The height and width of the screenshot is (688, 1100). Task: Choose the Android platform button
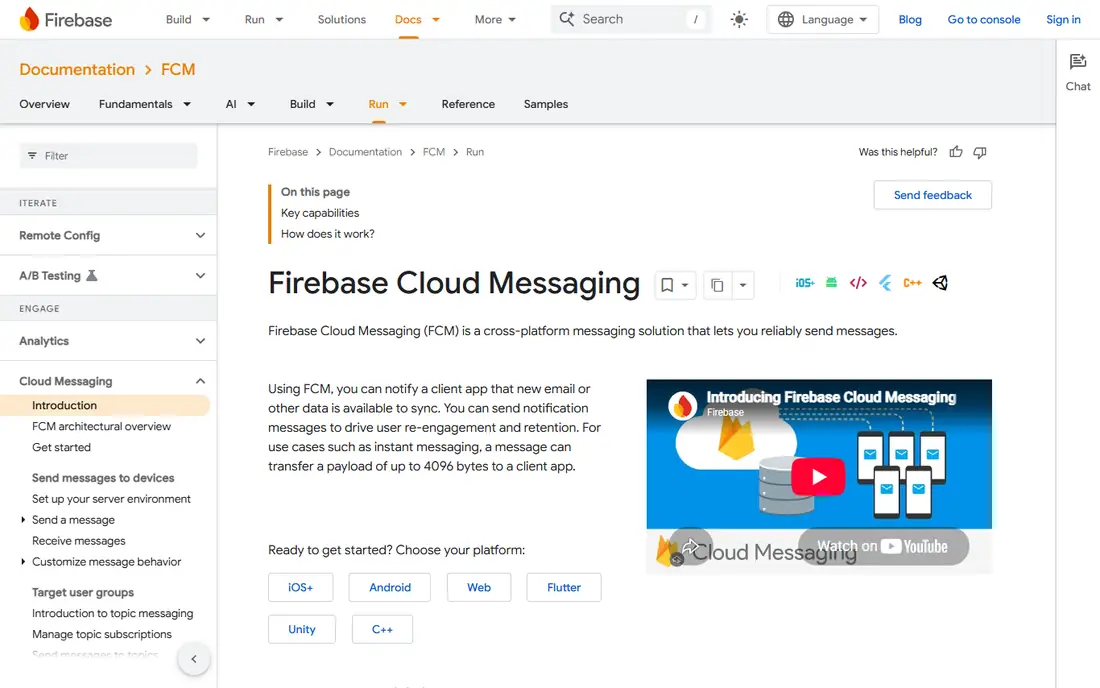(x=389, y=588)
